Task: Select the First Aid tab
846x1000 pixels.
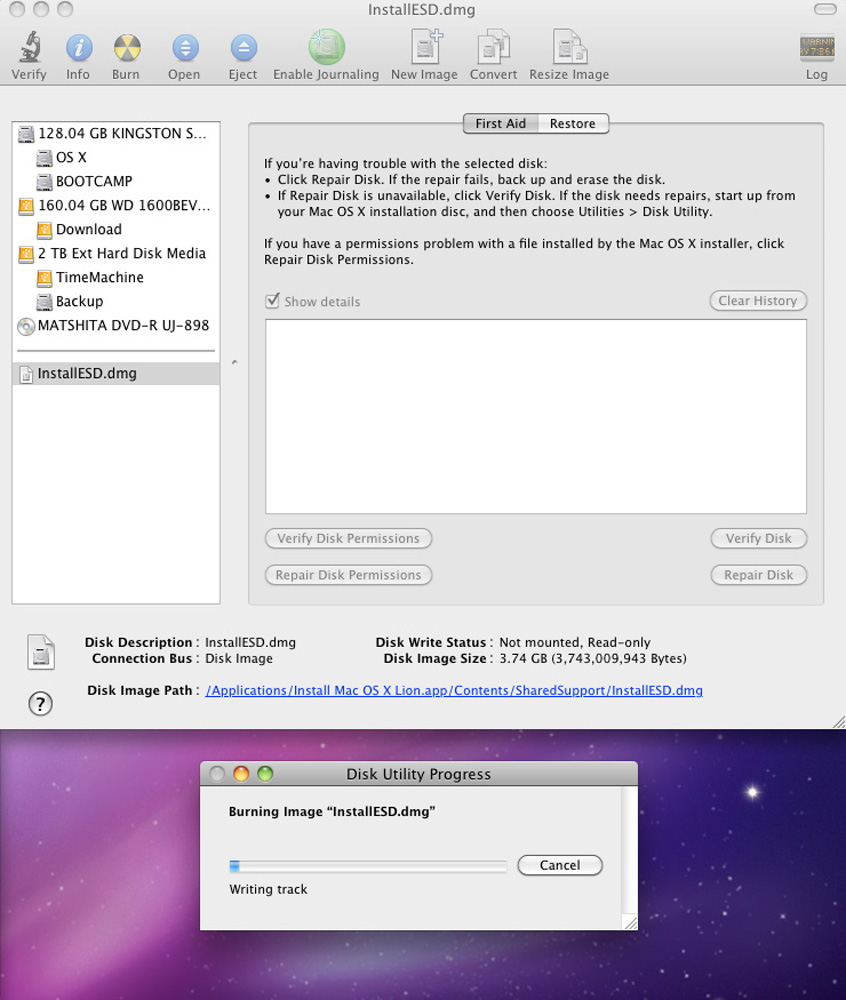Action: [x=500, y=124]
